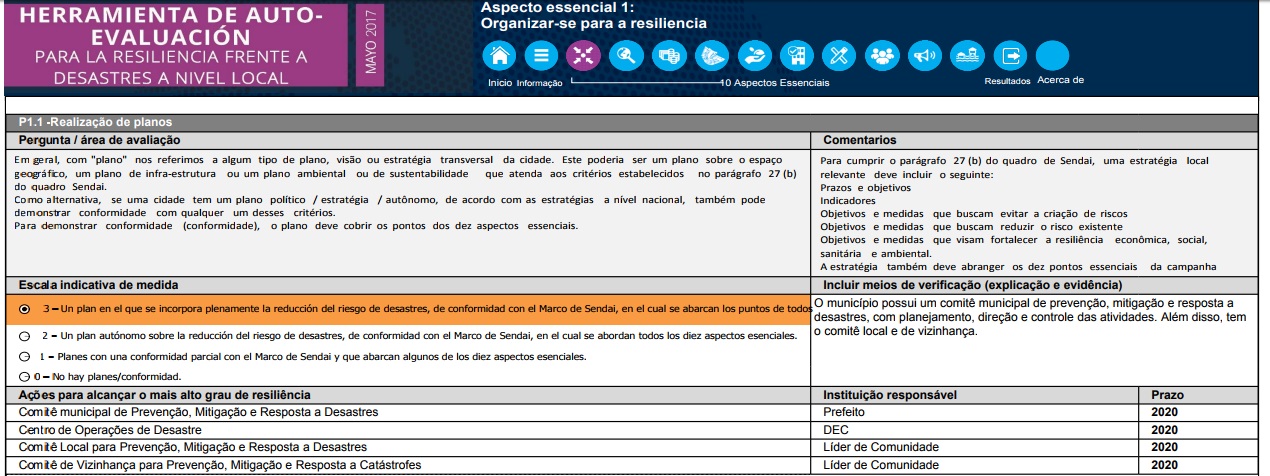The width and height of the screenshot is (1270, 476).
Task: Click the blank Acerca de circle
Action: point(1052,55)
